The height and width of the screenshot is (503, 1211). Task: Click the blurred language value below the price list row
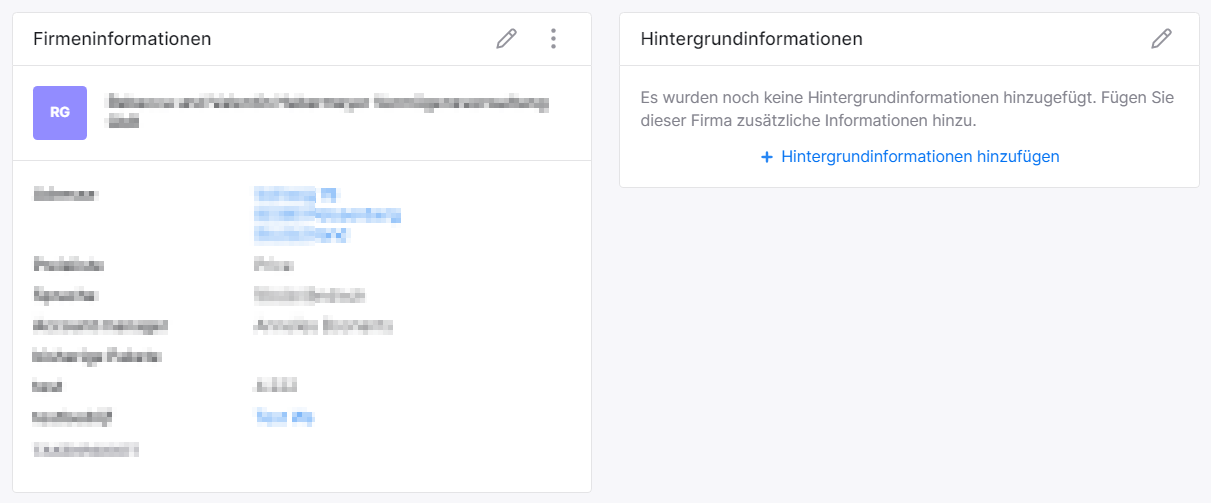coord(310,296)
